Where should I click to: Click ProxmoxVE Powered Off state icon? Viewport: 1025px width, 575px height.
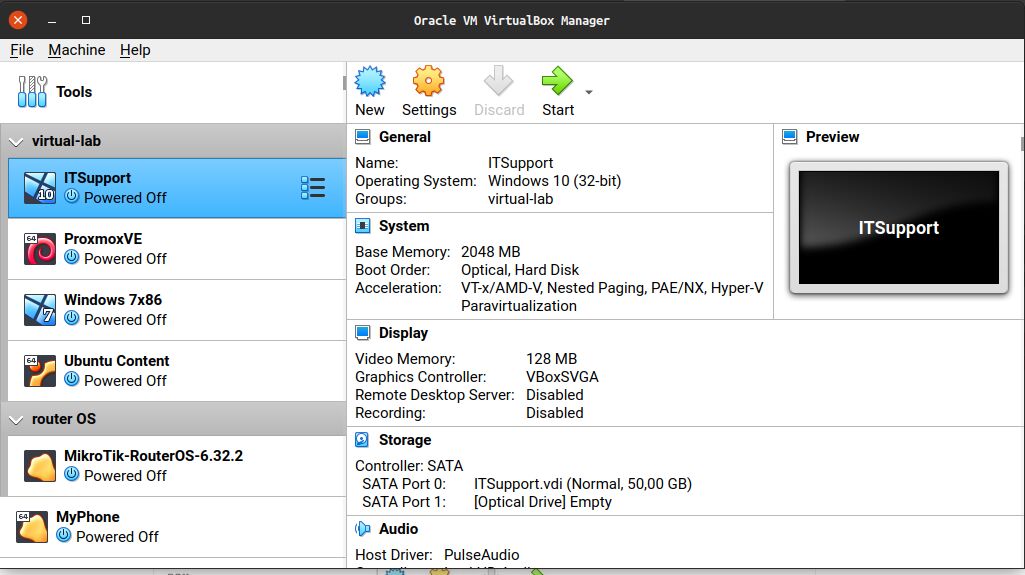click(x=72, y=257)
